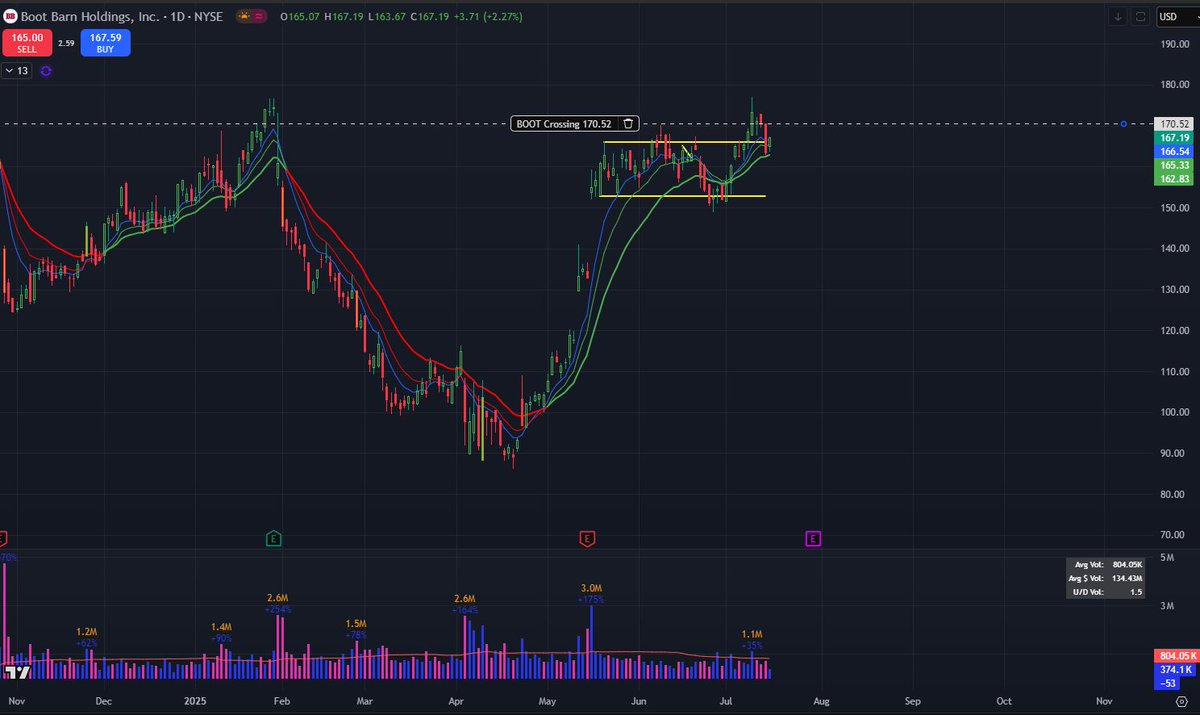
Task: Click the red 165.00 SELL button
Action: (x=26, y=42)
